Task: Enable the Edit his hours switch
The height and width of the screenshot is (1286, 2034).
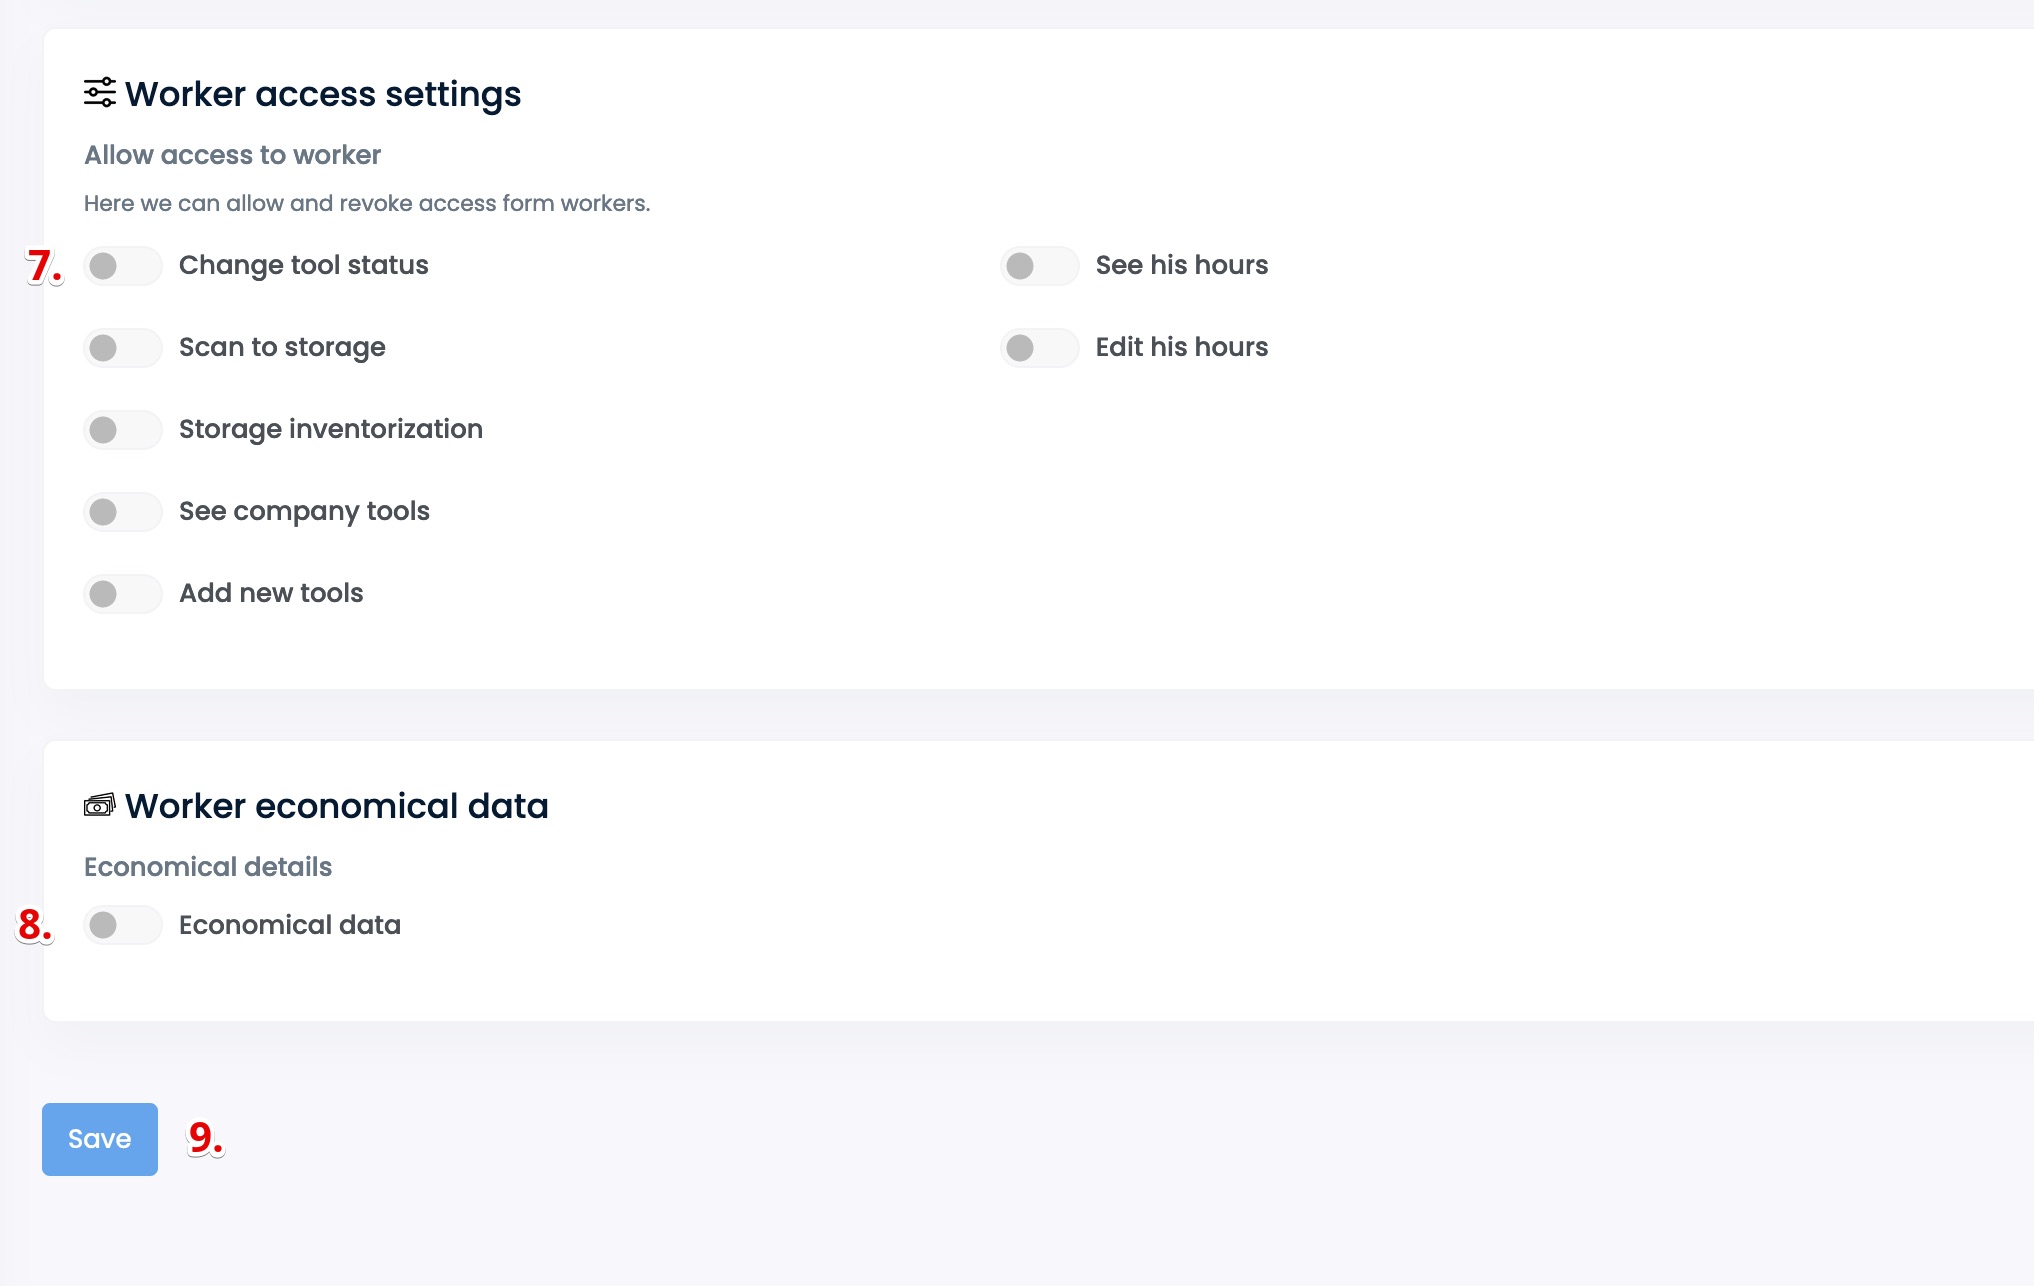Action: point(1039,348)
